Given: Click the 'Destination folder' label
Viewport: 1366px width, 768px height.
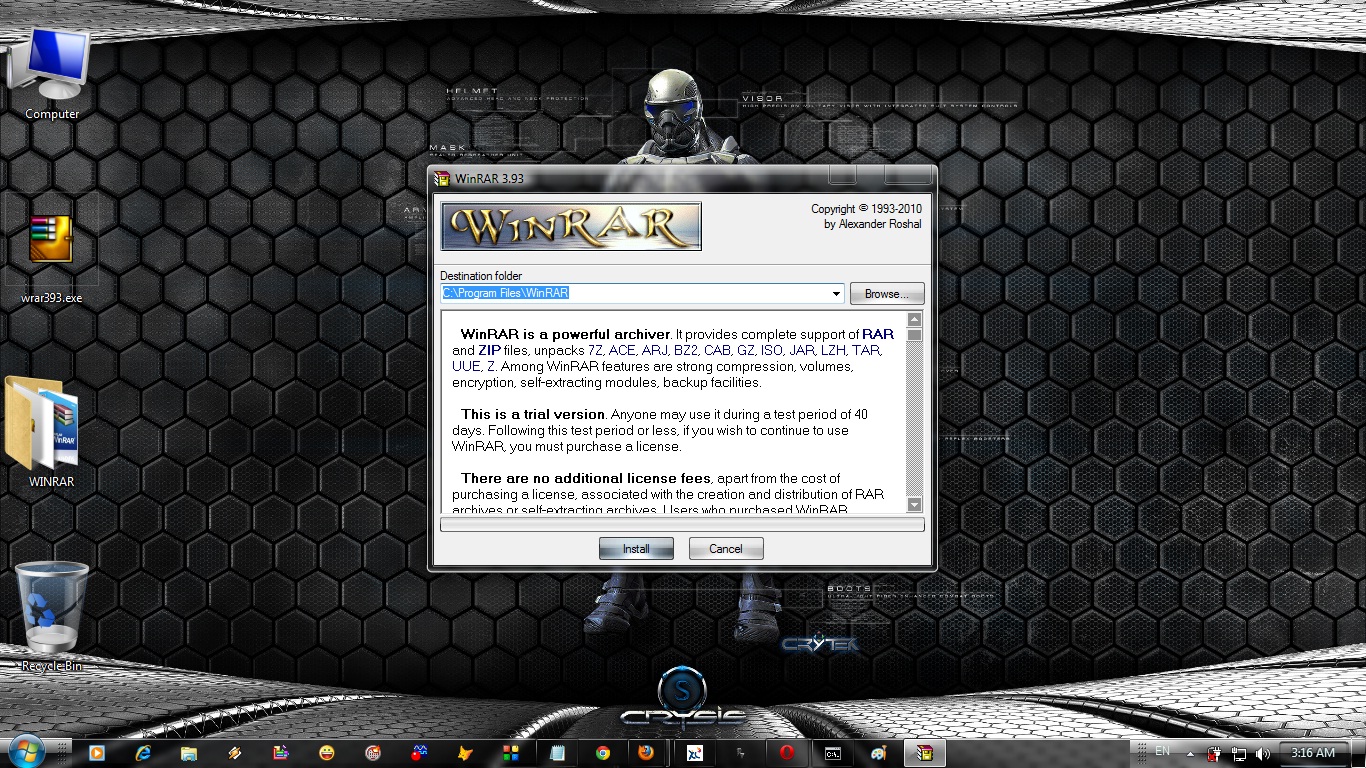Looking at the screenshot, I should click(x=481, y=276).
